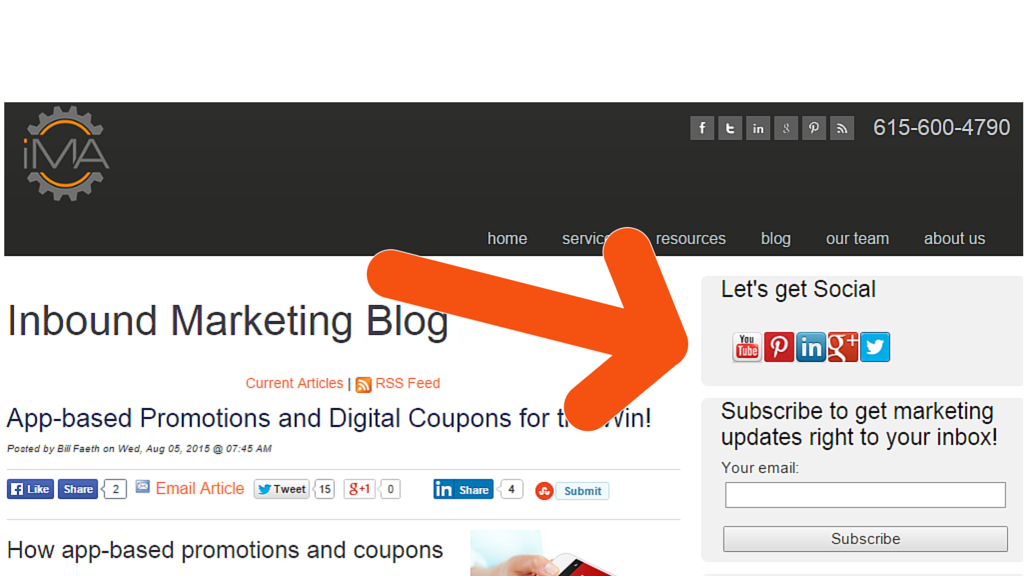Click the Tweet button
Image resolution: width=1027 pixels, height=576 pixels.
click(x=282, y=490)
